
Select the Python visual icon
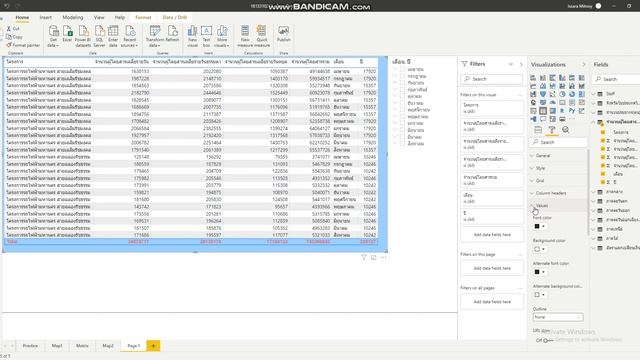(572, 111)
